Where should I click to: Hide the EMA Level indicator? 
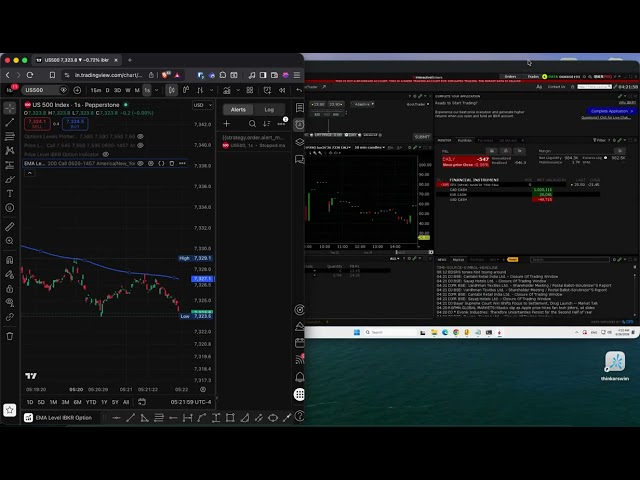tap(140, 163)
